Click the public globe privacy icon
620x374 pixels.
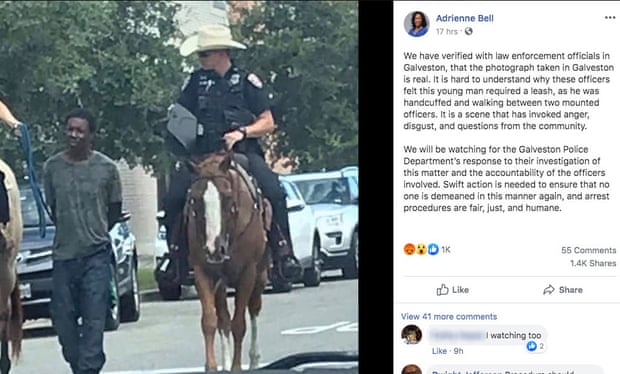[469, 32]
